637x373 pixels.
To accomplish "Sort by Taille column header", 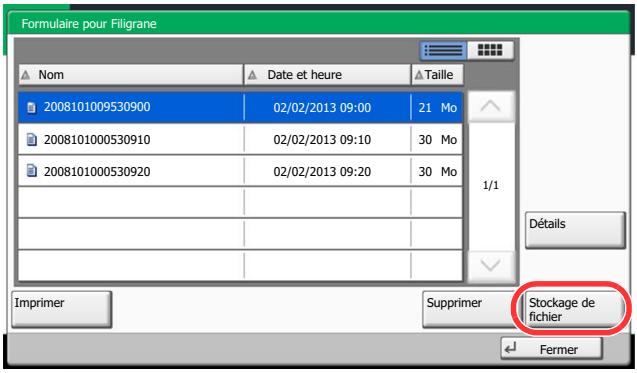I will point(438,75).
